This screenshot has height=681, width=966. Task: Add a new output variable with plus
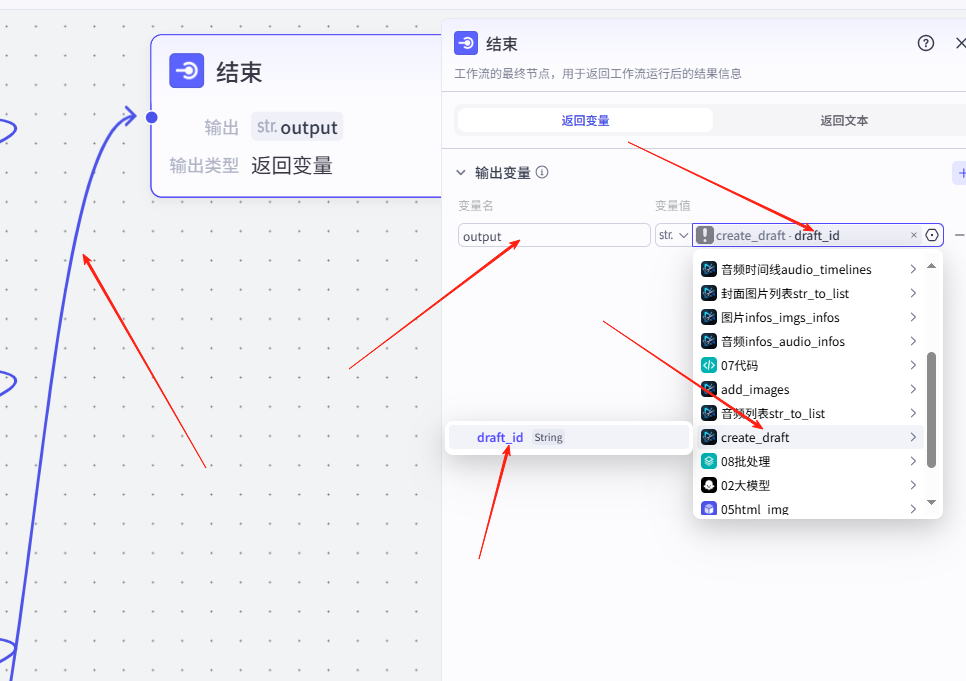(960, 172)
